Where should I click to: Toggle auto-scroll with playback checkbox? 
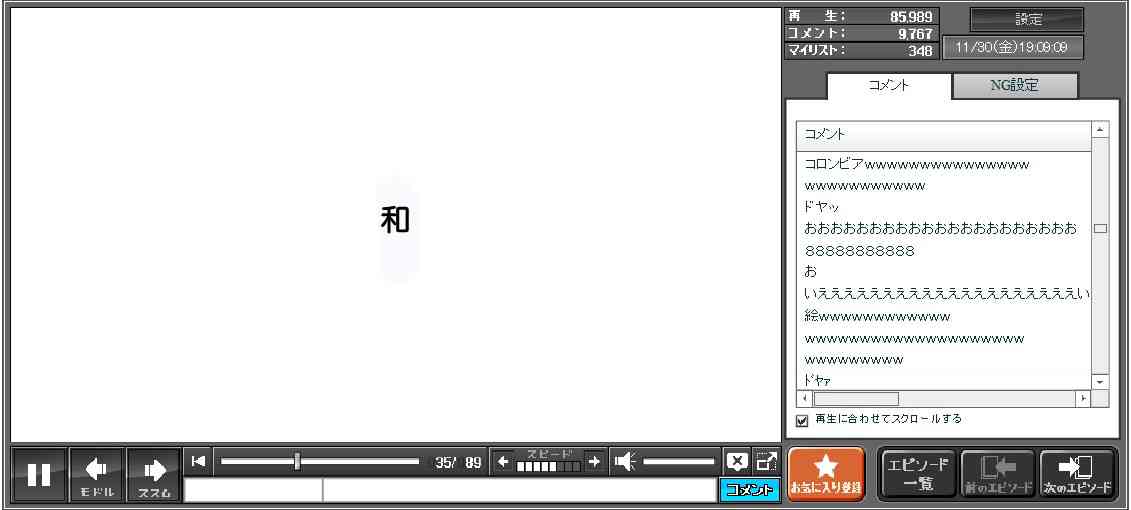click(802, 420)
